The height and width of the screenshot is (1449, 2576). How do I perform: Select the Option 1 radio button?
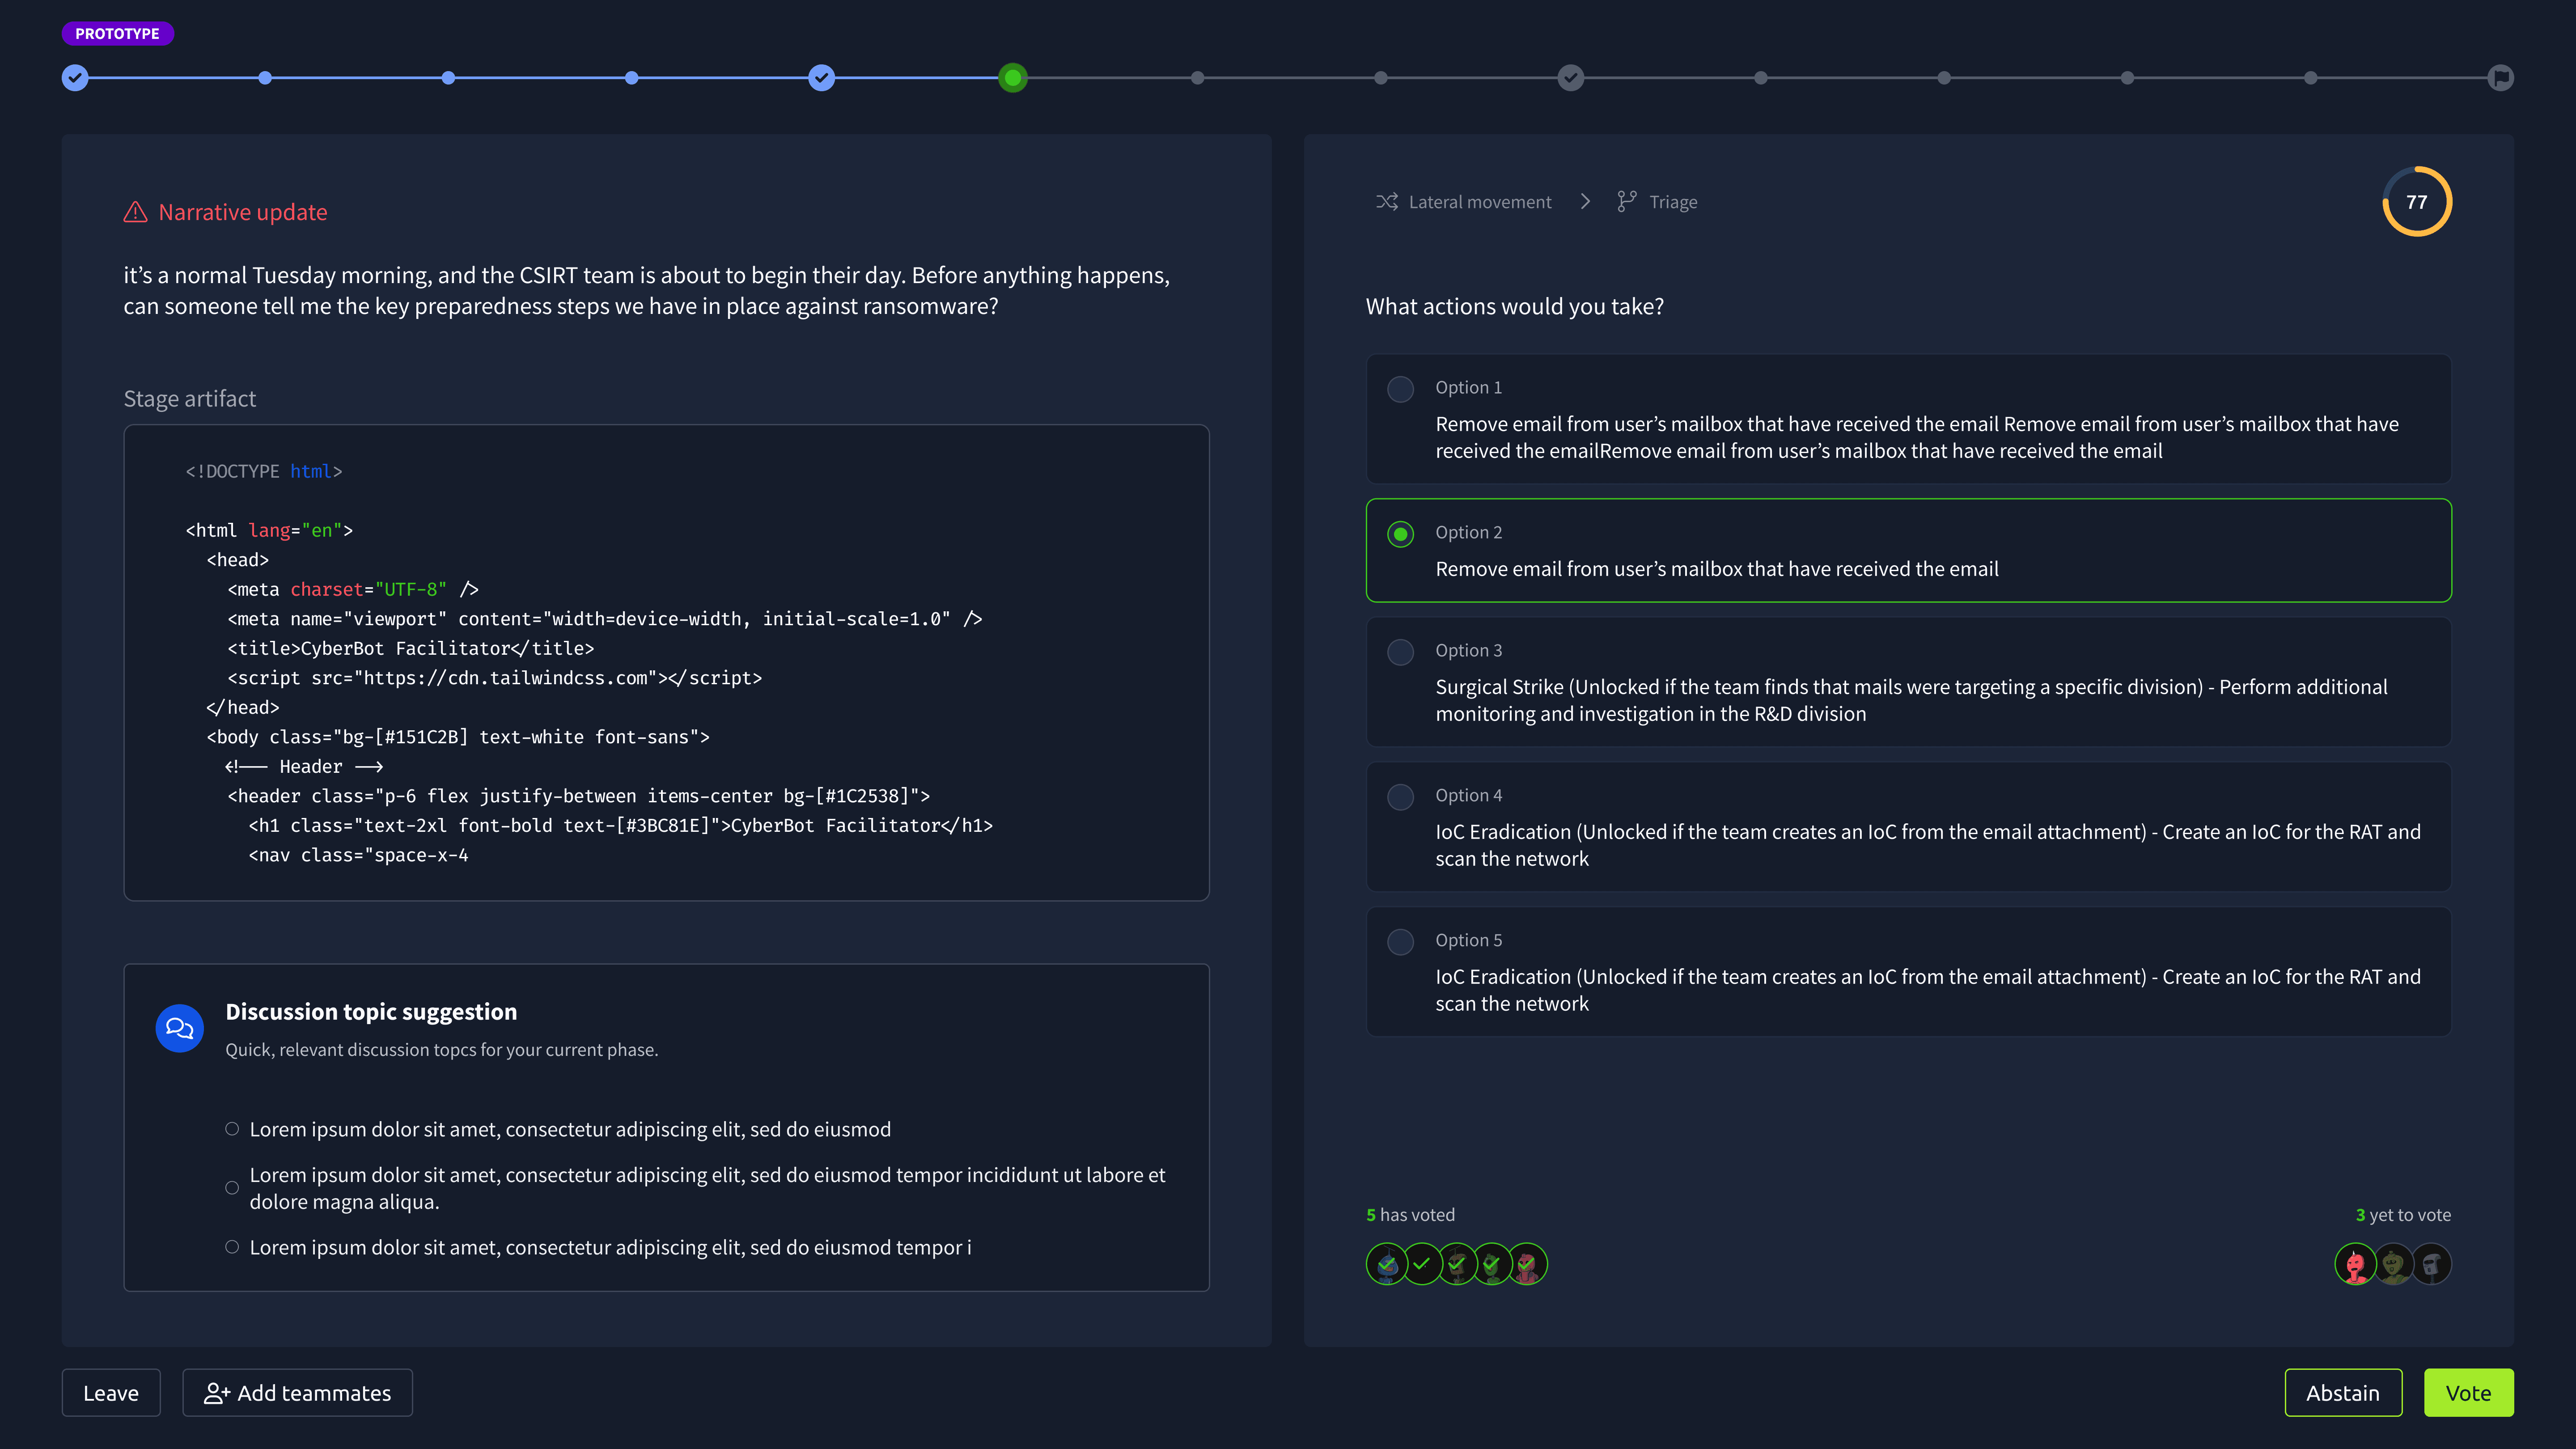pyautogui.click(x=1400, y=389)
